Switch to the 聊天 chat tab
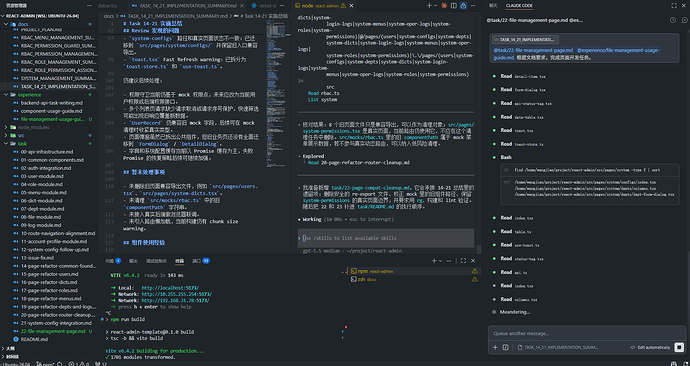 (493, 6)
